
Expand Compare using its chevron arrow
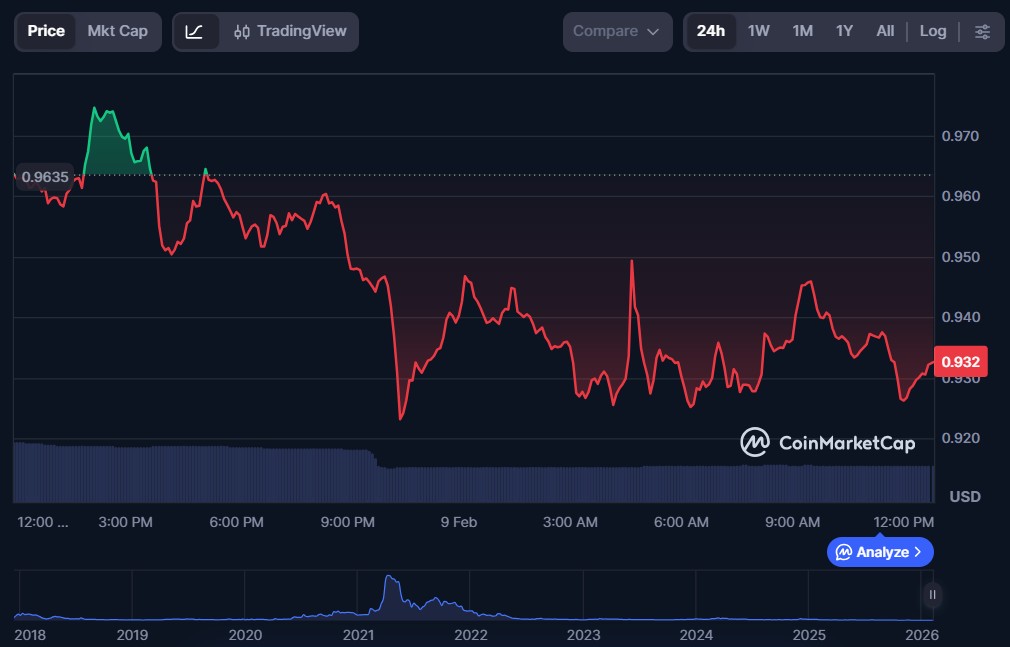point(653,32)
